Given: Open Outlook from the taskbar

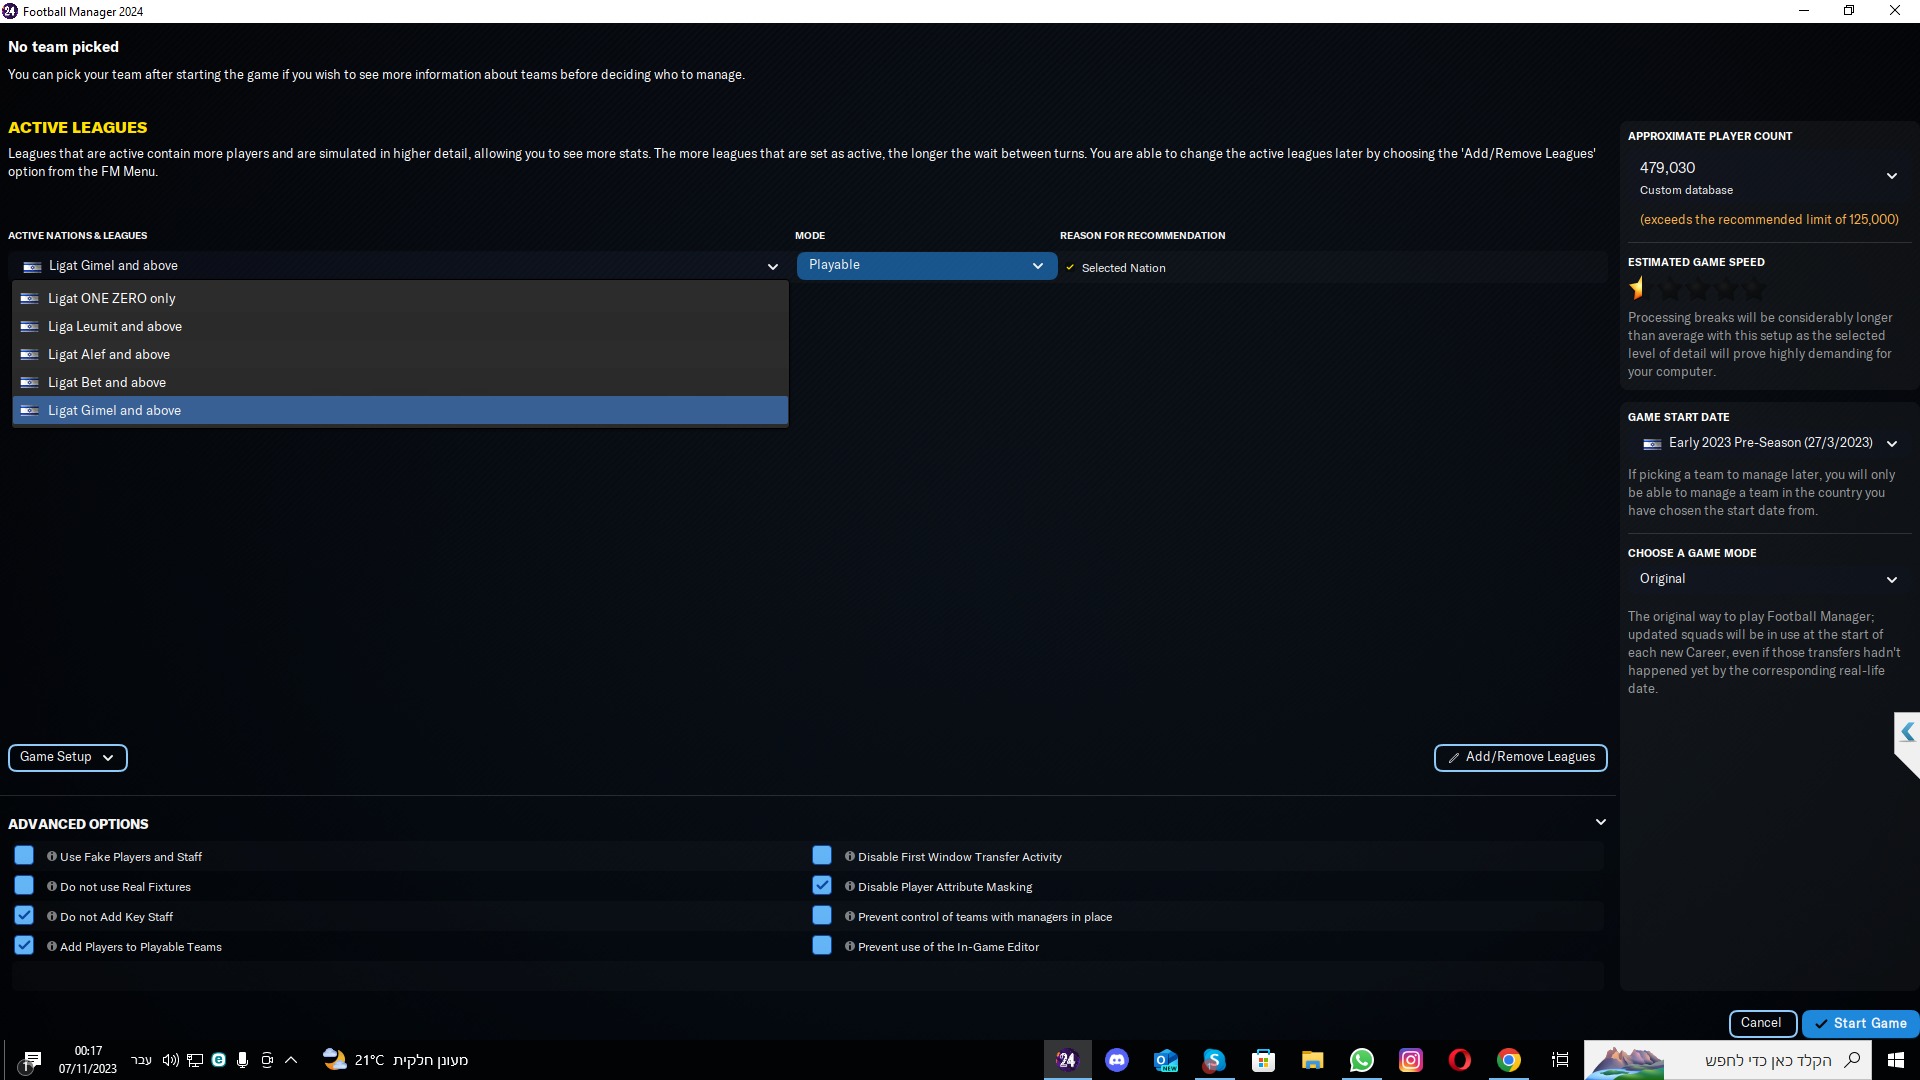Looking at the screenshot, I should click(1166, 1060).
